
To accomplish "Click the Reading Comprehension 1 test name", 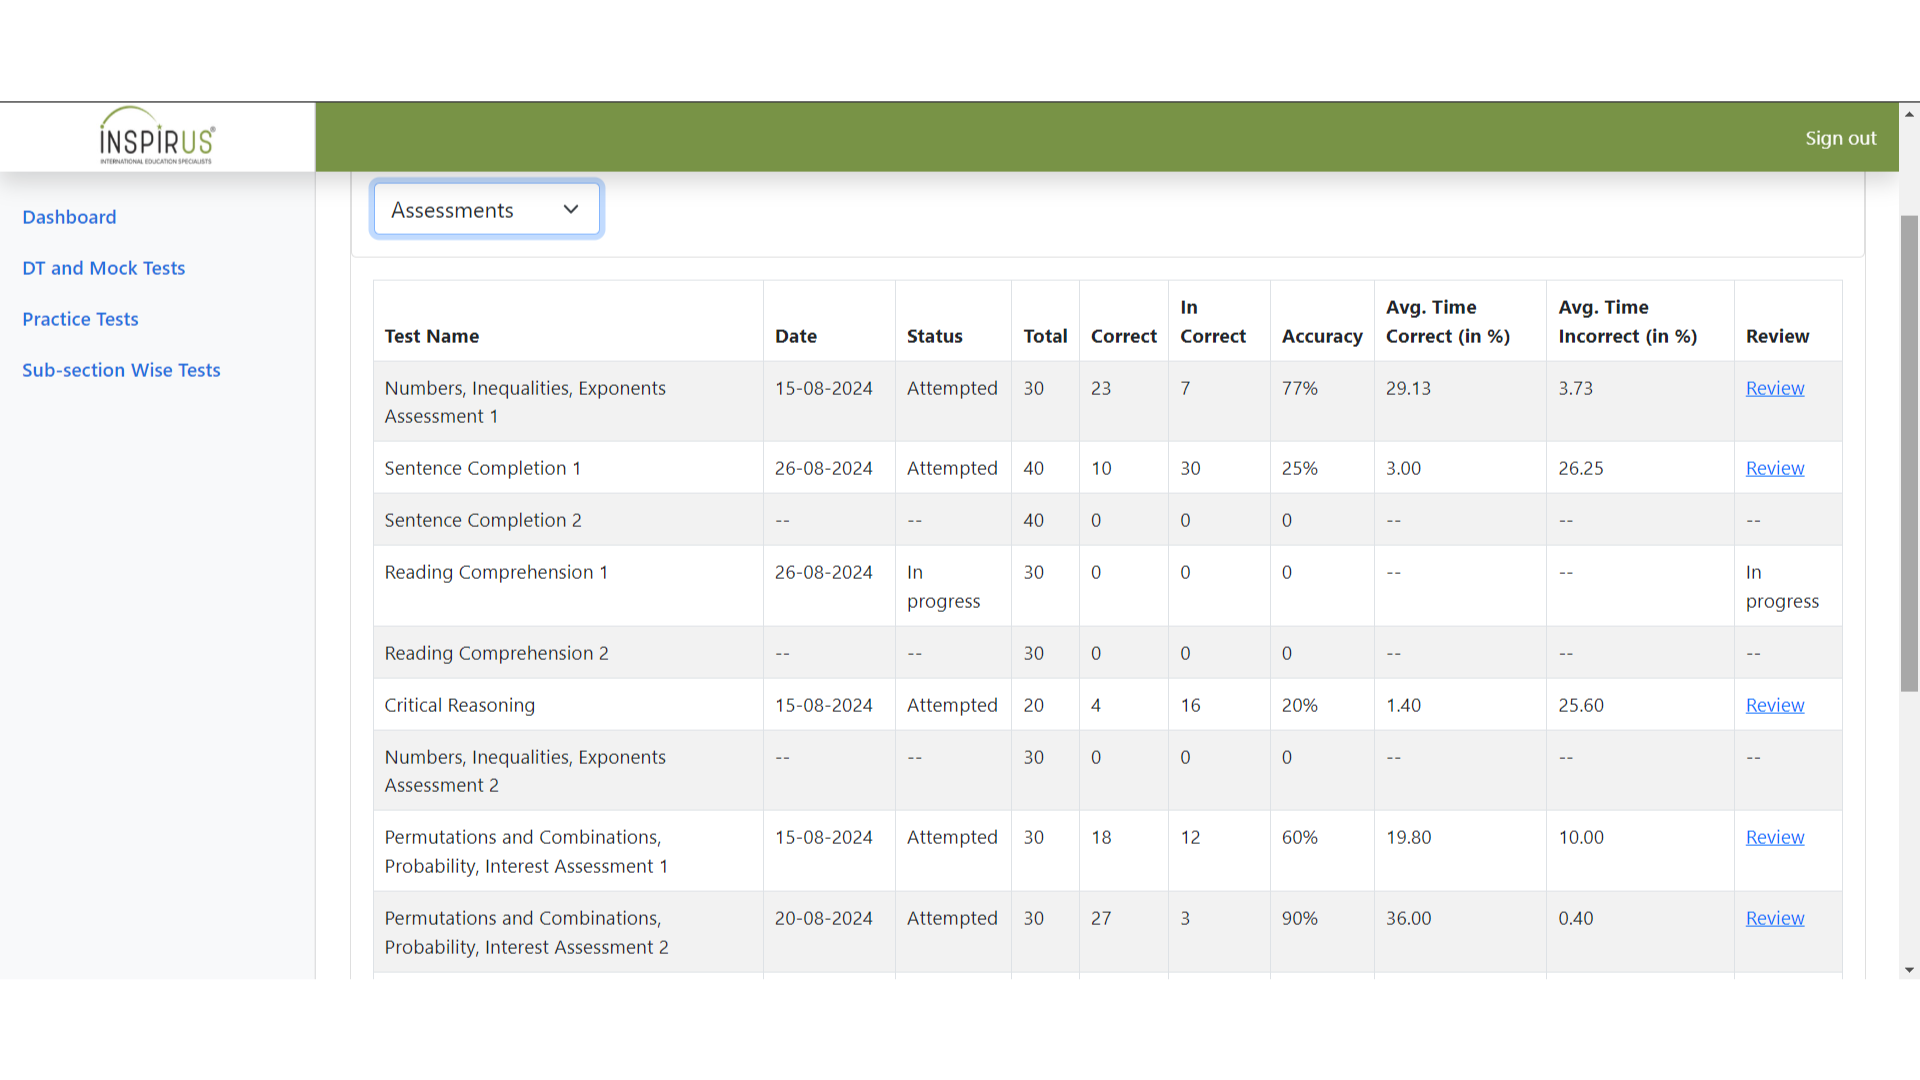I will click(496, 572).
